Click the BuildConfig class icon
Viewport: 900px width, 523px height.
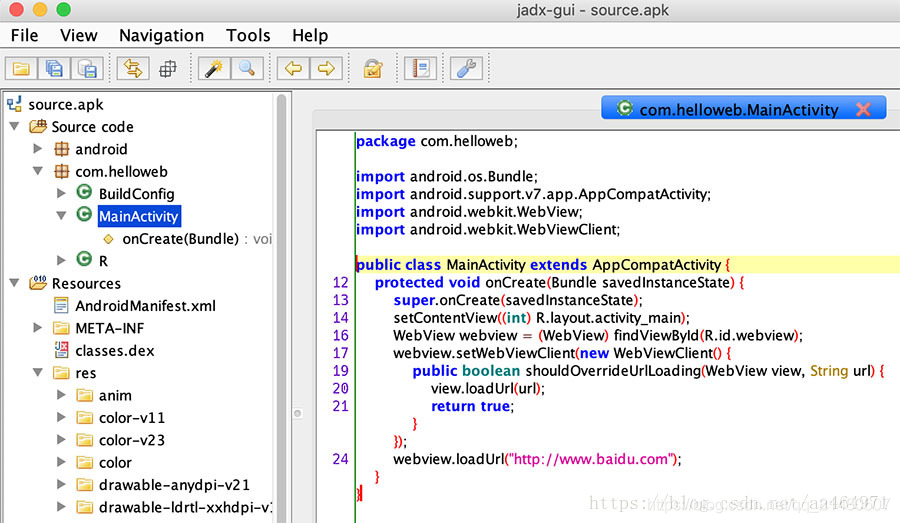coord(84,192)
